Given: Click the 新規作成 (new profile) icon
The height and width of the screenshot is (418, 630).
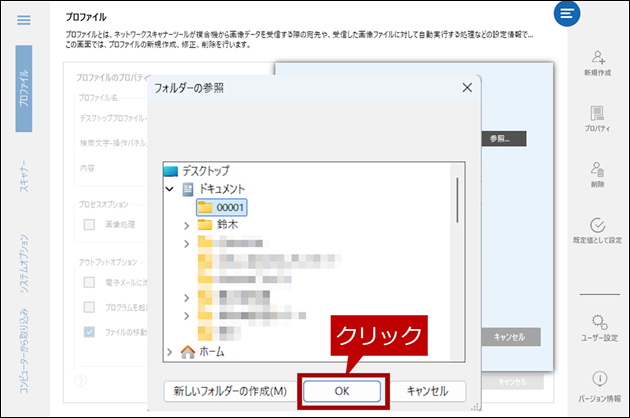Looking at the screenshot, I should [598, 58].
